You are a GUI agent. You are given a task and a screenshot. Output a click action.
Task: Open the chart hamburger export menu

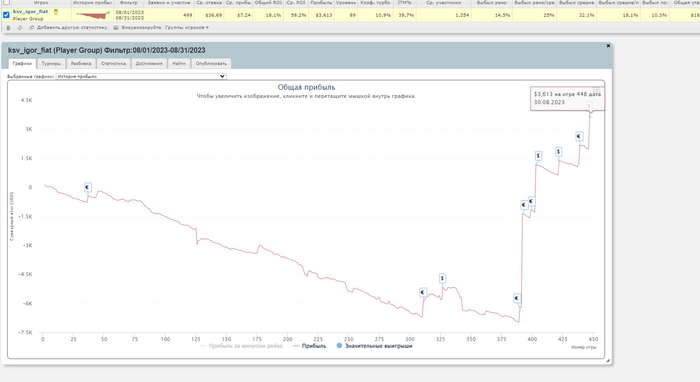596,90
